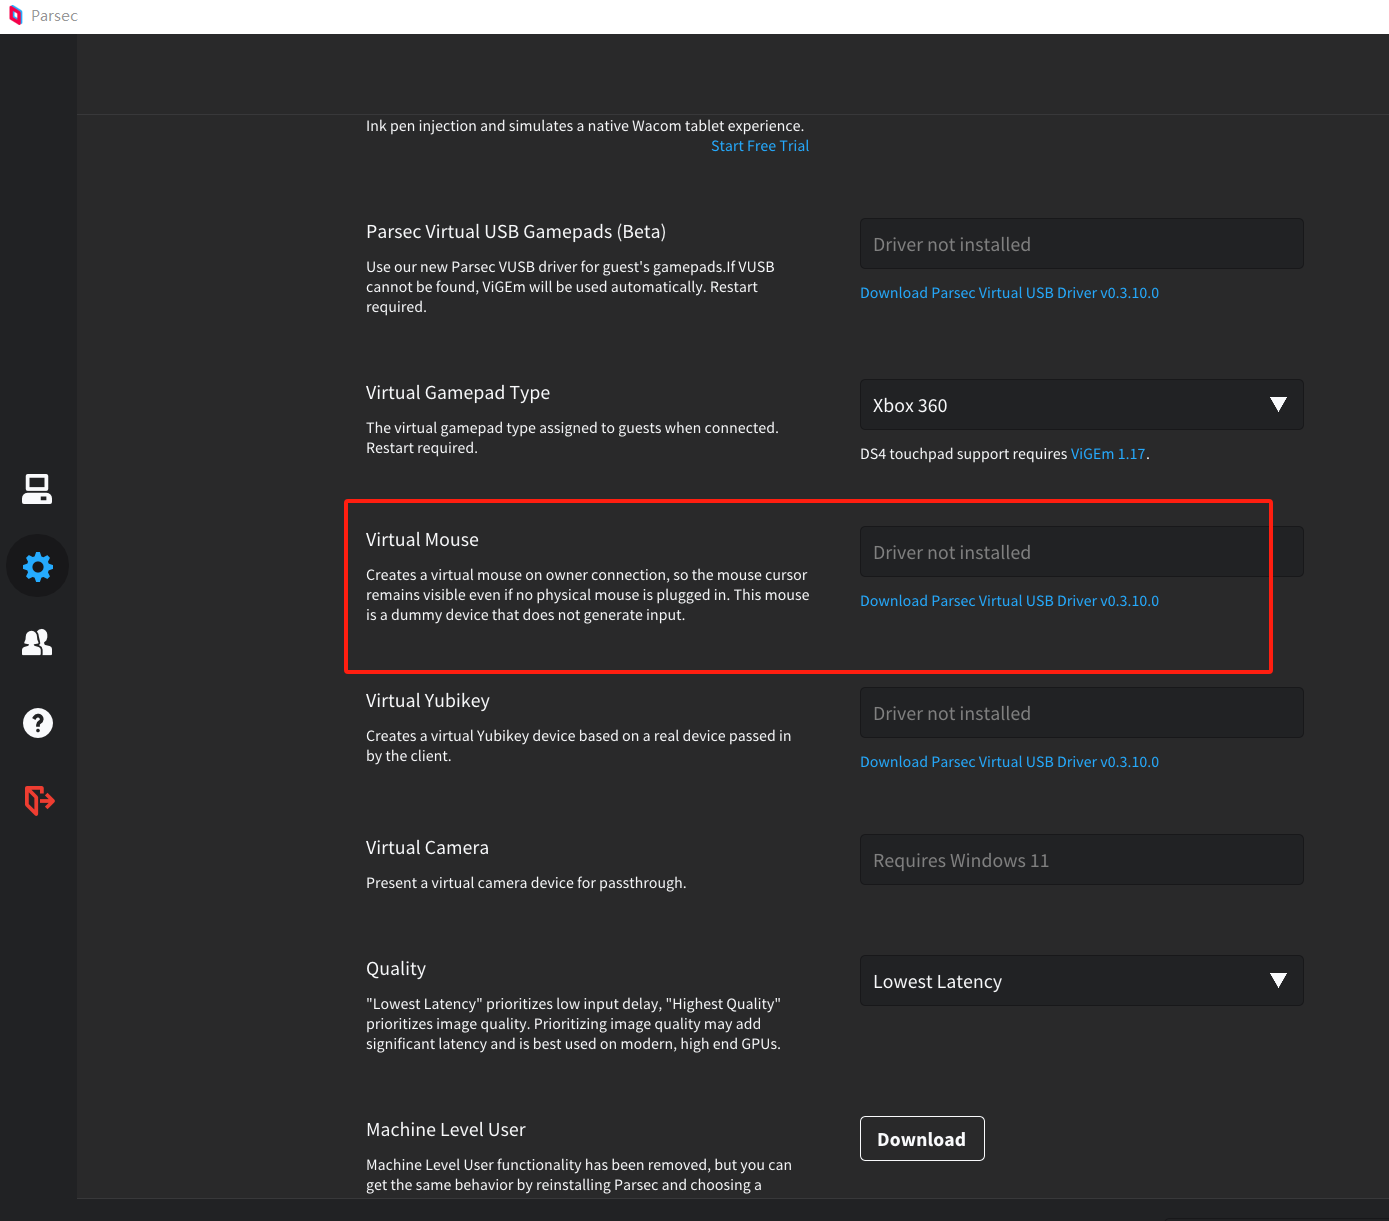Screen dimensions: 1389x1221
Task: Open the Help question mark icon
Action: tap(38, 723)
